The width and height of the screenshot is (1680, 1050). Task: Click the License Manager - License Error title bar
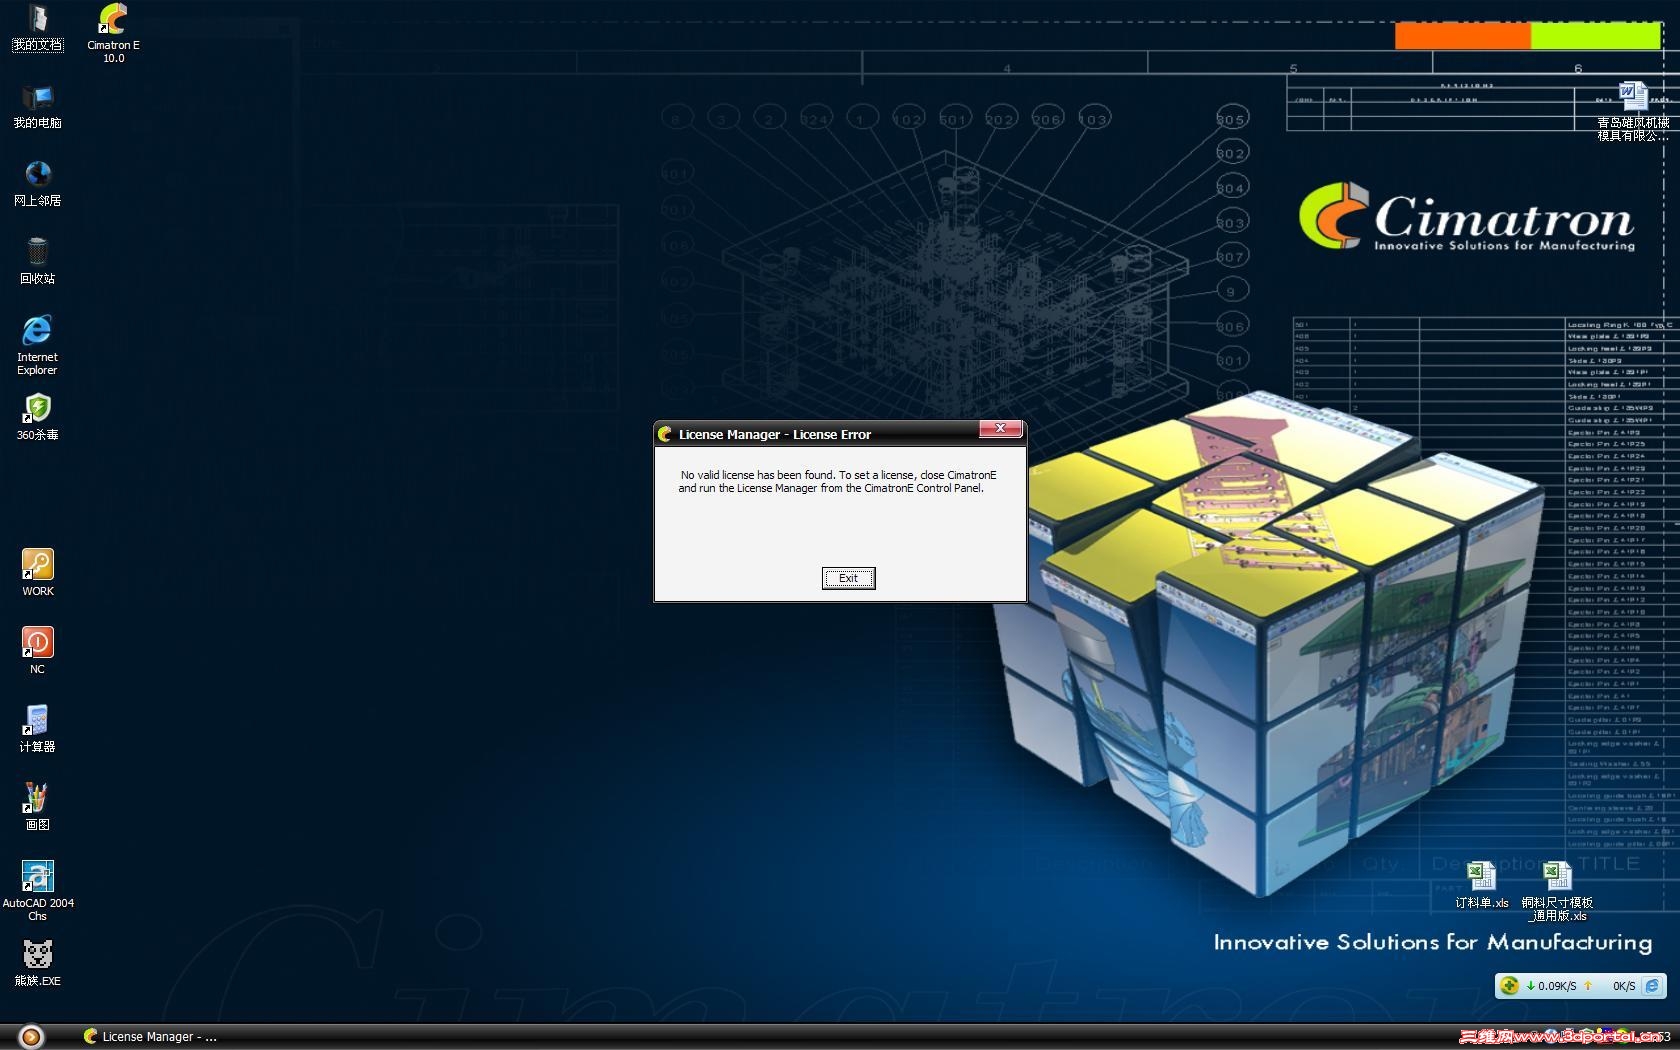point(840,434)
